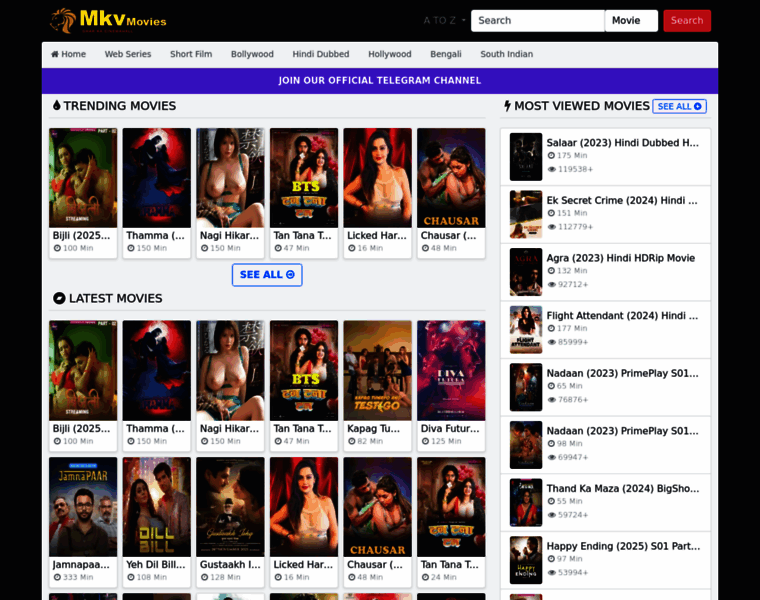Click Bijli (2025... title in Latest Movies
The height and width of the screenshot is (600, 760).
coord(81,428)
